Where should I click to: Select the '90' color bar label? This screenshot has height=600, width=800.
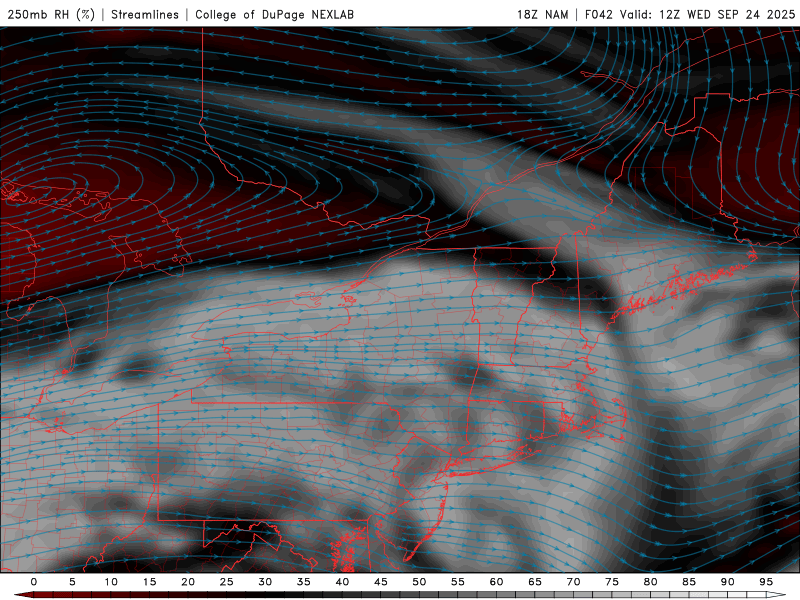(727, 582)
